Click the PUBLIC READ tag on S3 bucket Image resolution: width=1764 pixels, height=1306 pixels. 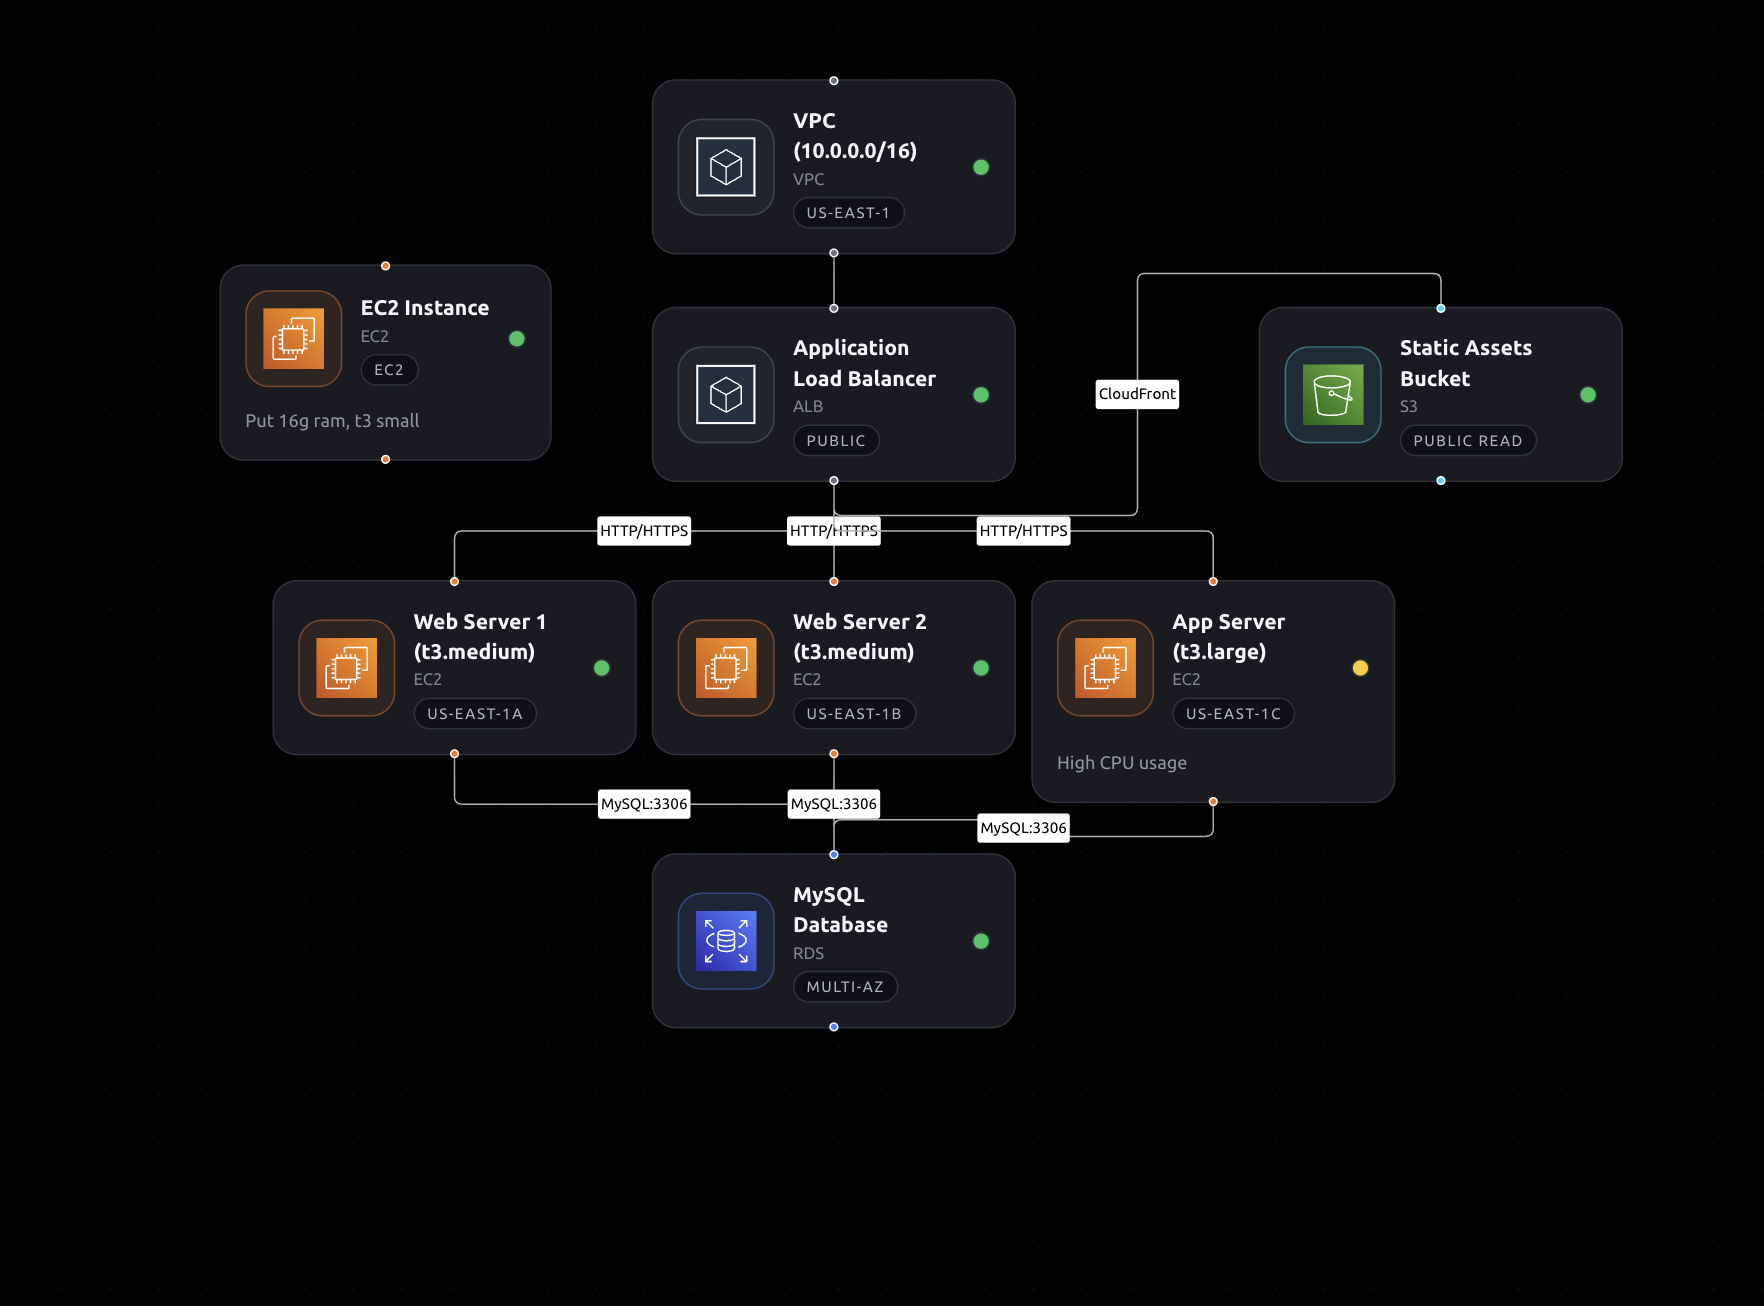(x=1467, y=441)
